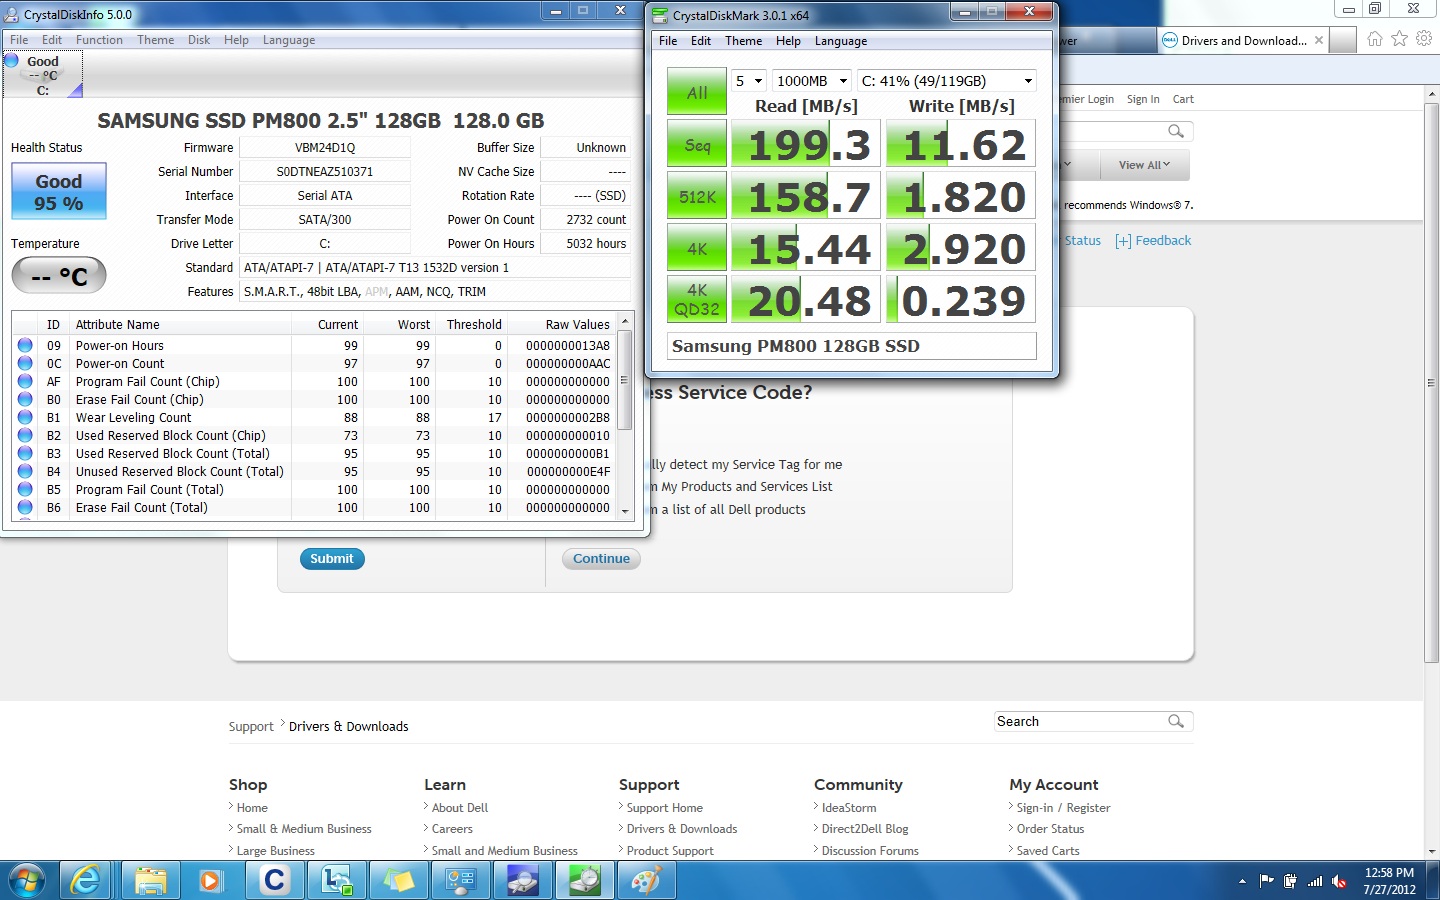Click the Continue button
This screenshot has height=900, width=1440.
point(601,559)
